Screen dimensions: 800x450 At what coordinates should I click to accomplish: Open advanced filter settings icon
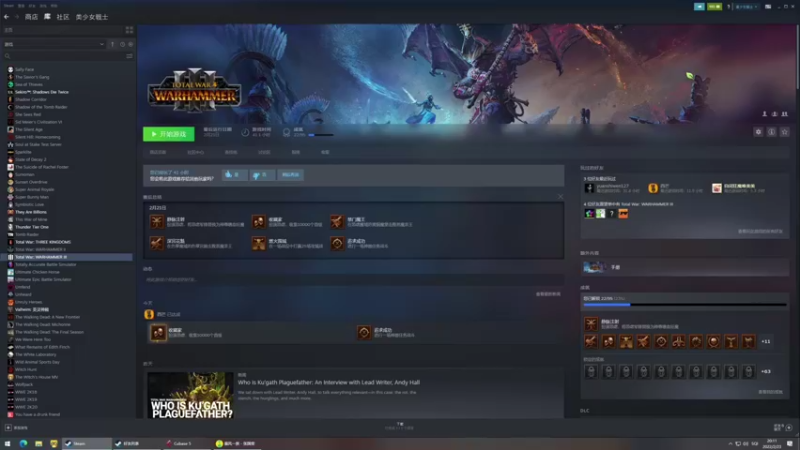click(x=129, y=56)
